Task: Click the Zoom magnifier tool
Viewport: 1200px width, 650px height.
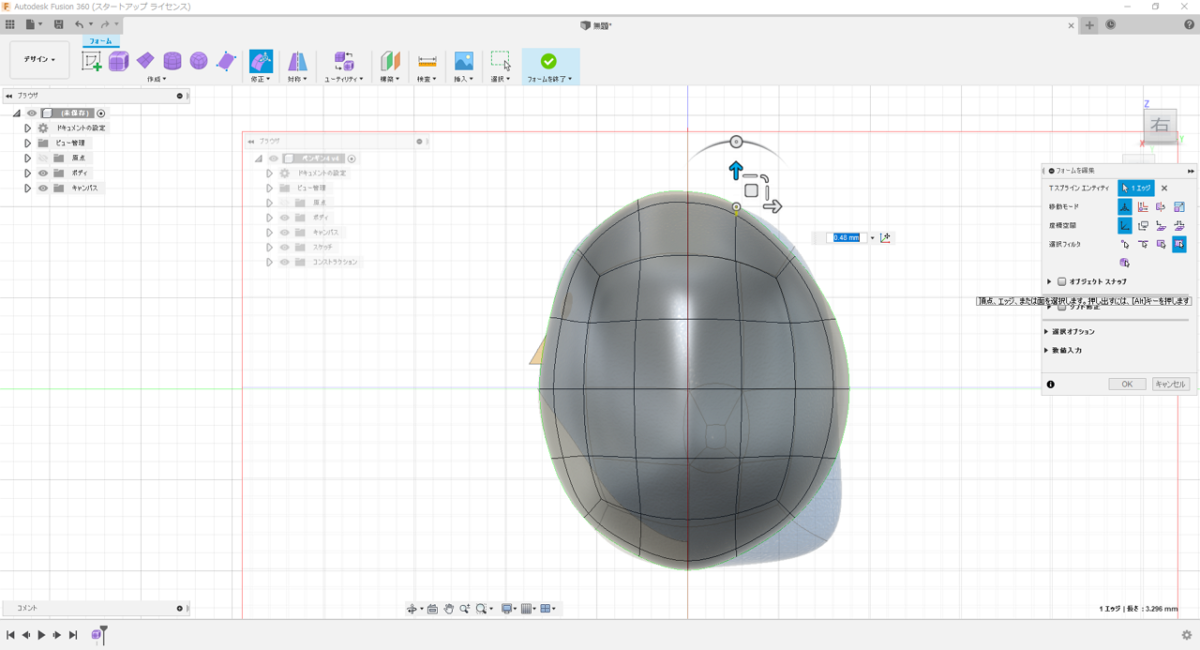Action: tap(465, 608)
